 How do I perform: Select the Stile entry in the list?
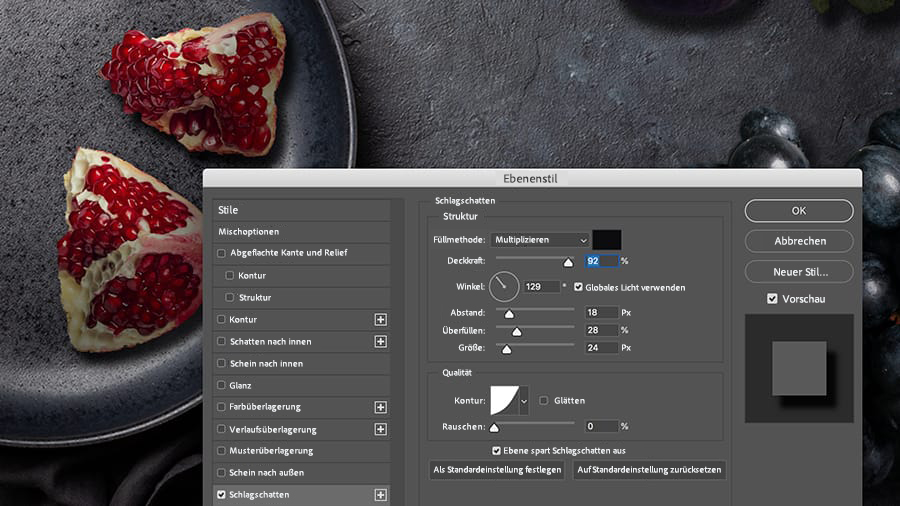coord(301,210)
